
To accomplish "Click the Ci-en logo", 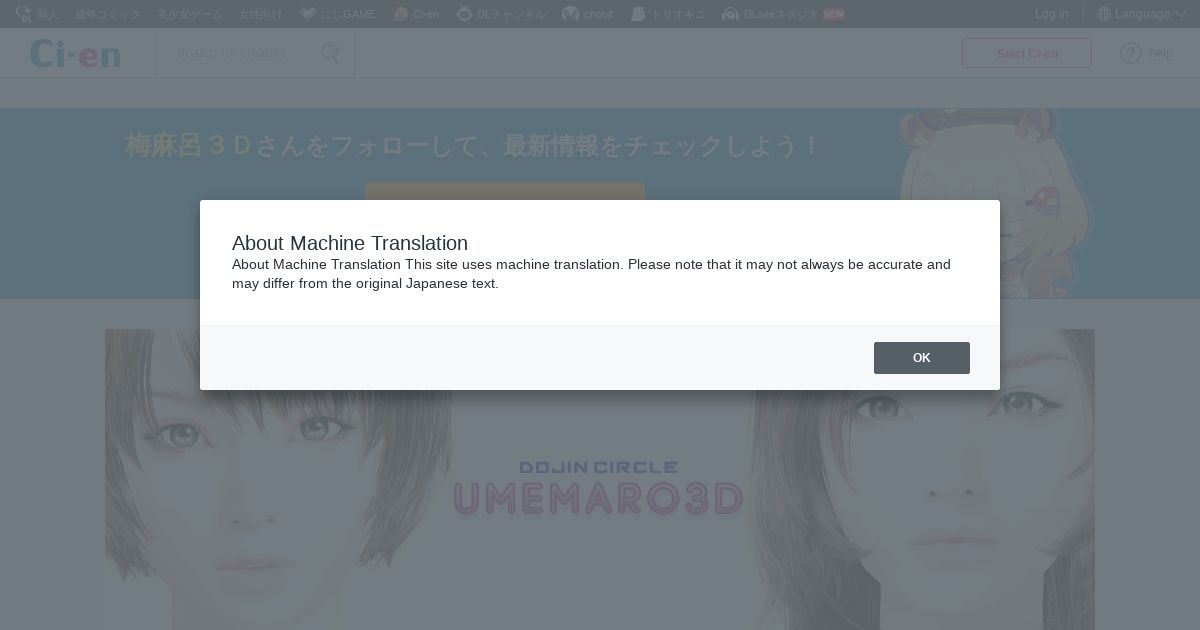I will click(x=75, y=54).
